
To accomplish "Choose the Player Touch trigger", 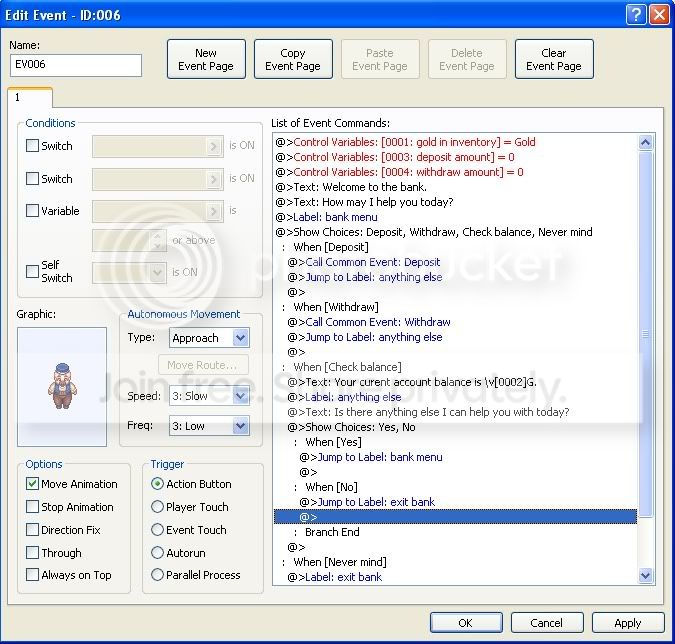I will [x=158, y=507].
